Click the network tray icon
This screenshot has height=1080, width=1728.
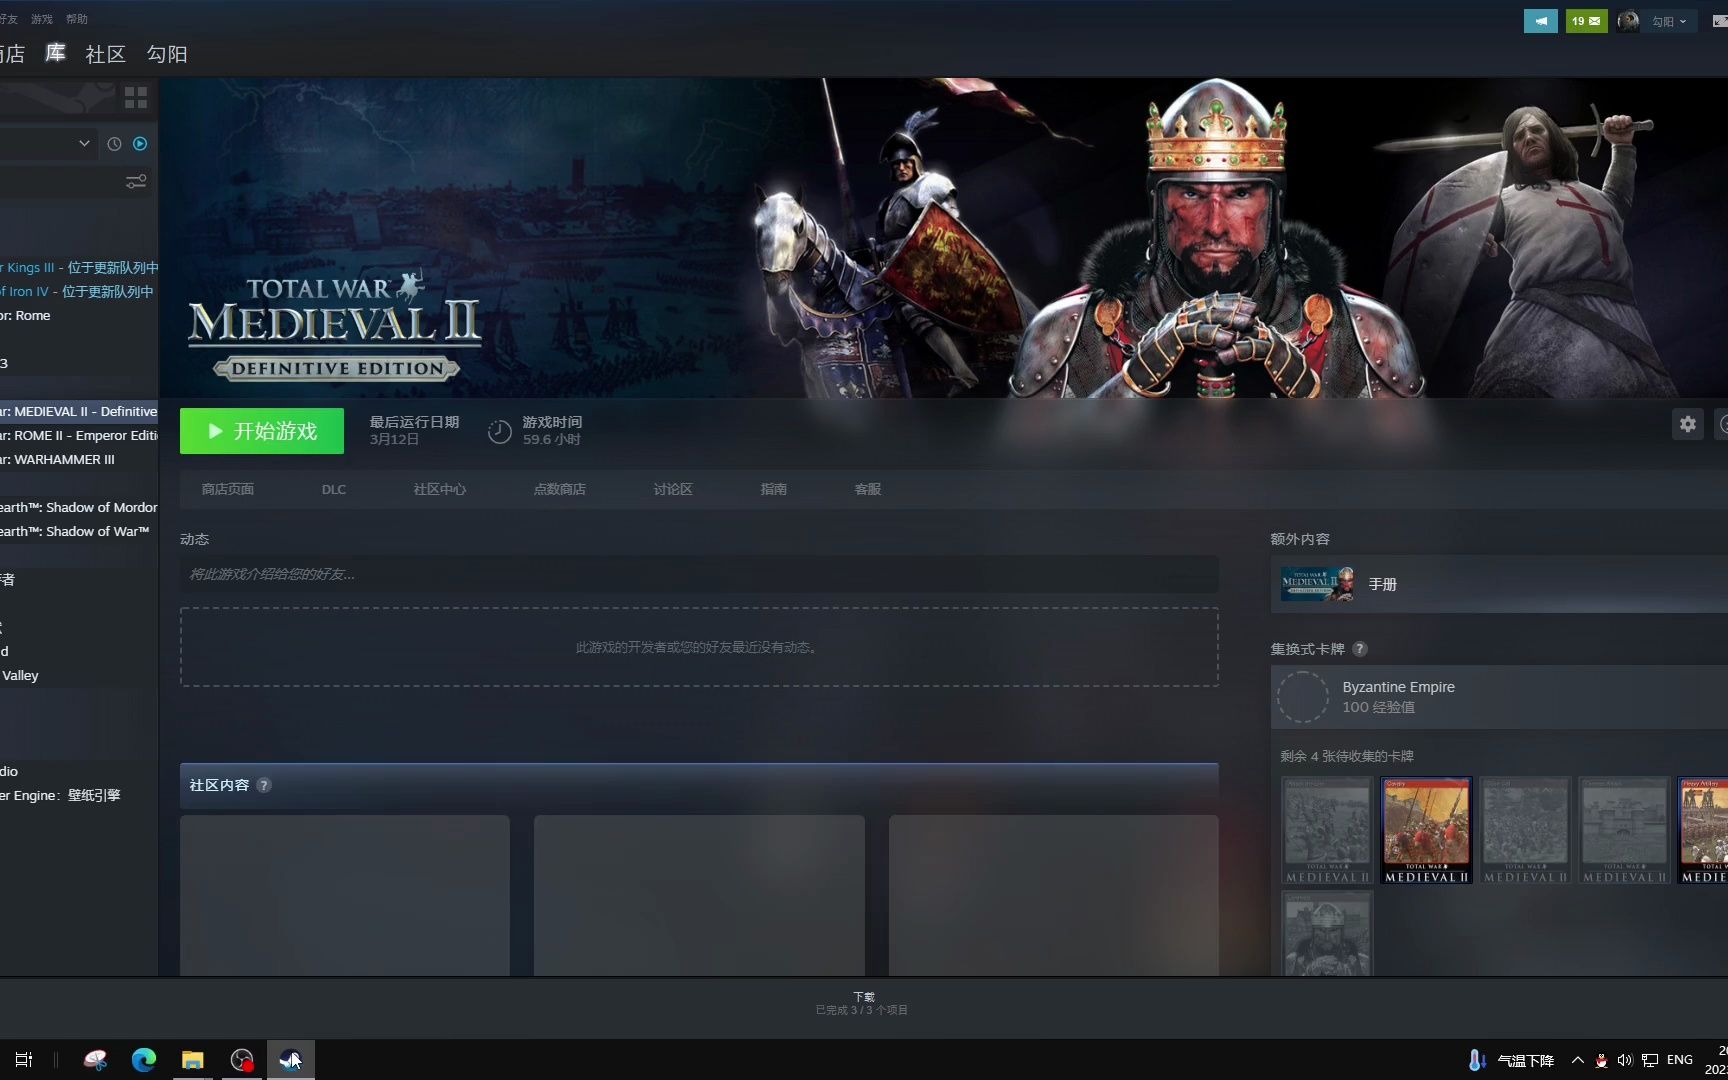click(x=1650, y=1060)
